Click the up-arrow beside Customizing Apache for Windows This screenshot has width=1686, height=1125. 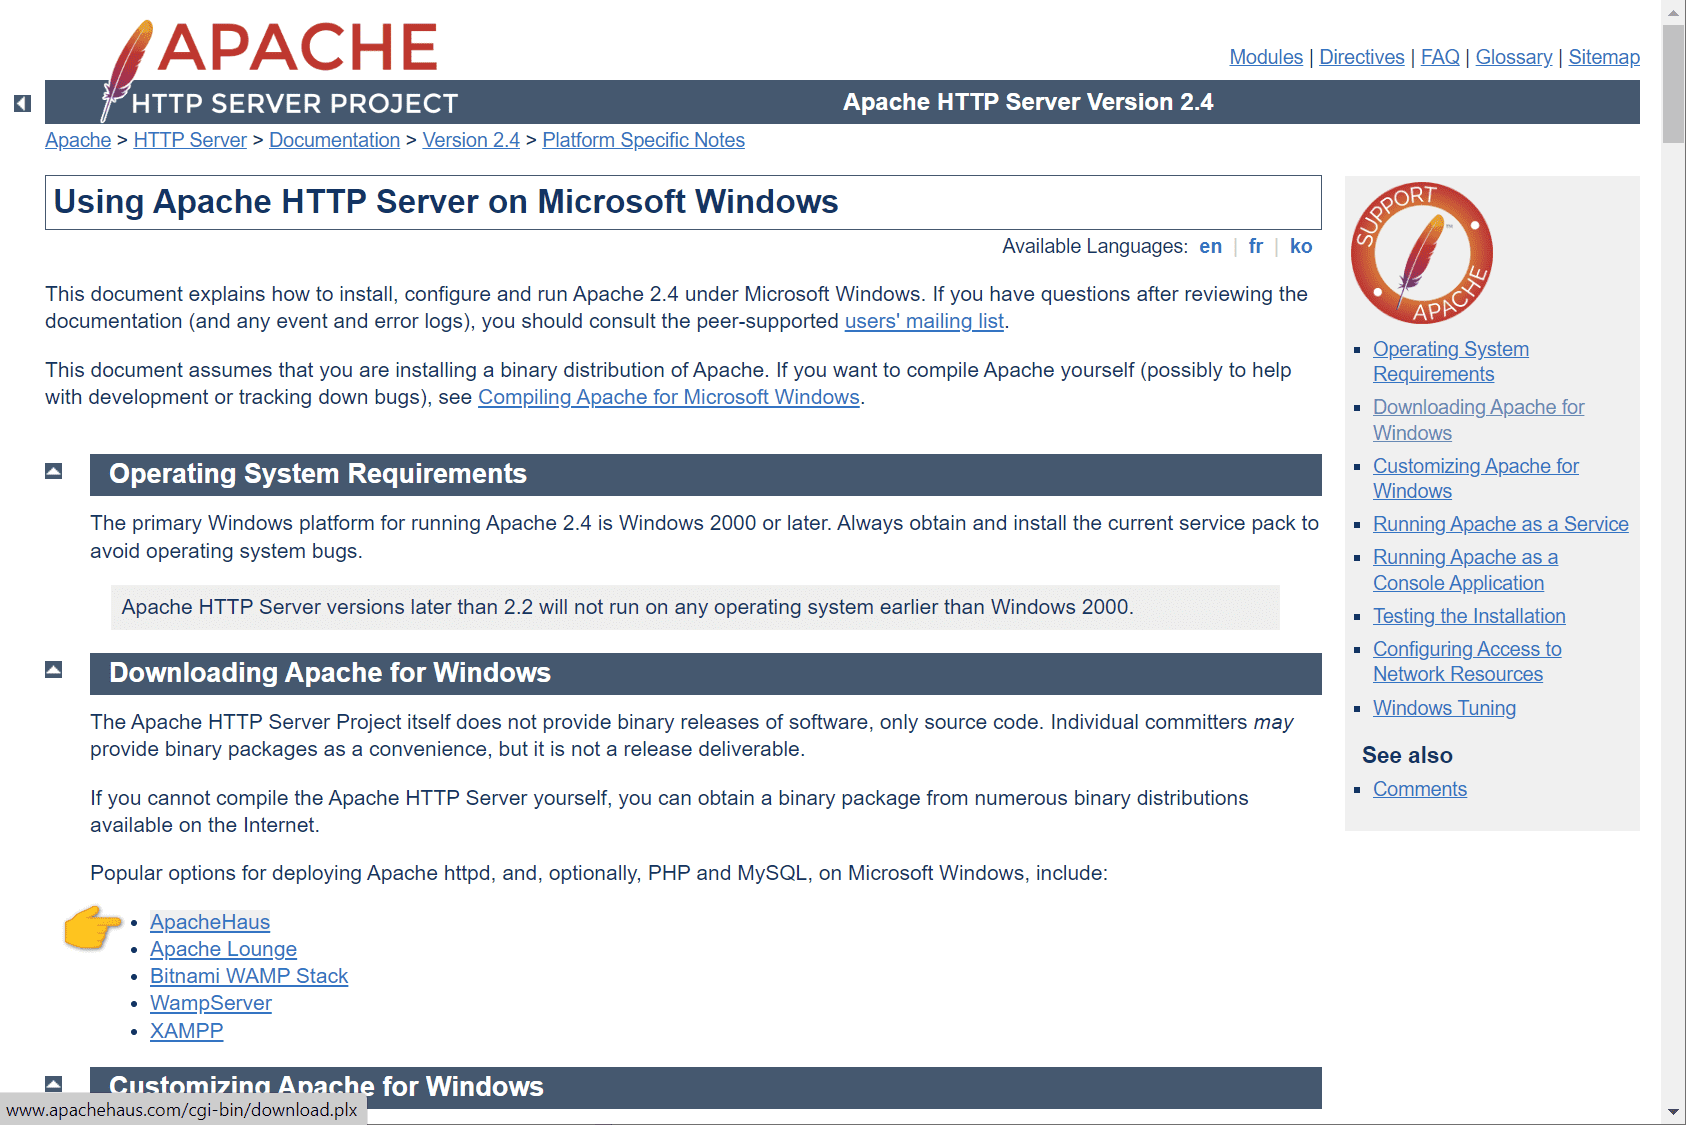54,1084
